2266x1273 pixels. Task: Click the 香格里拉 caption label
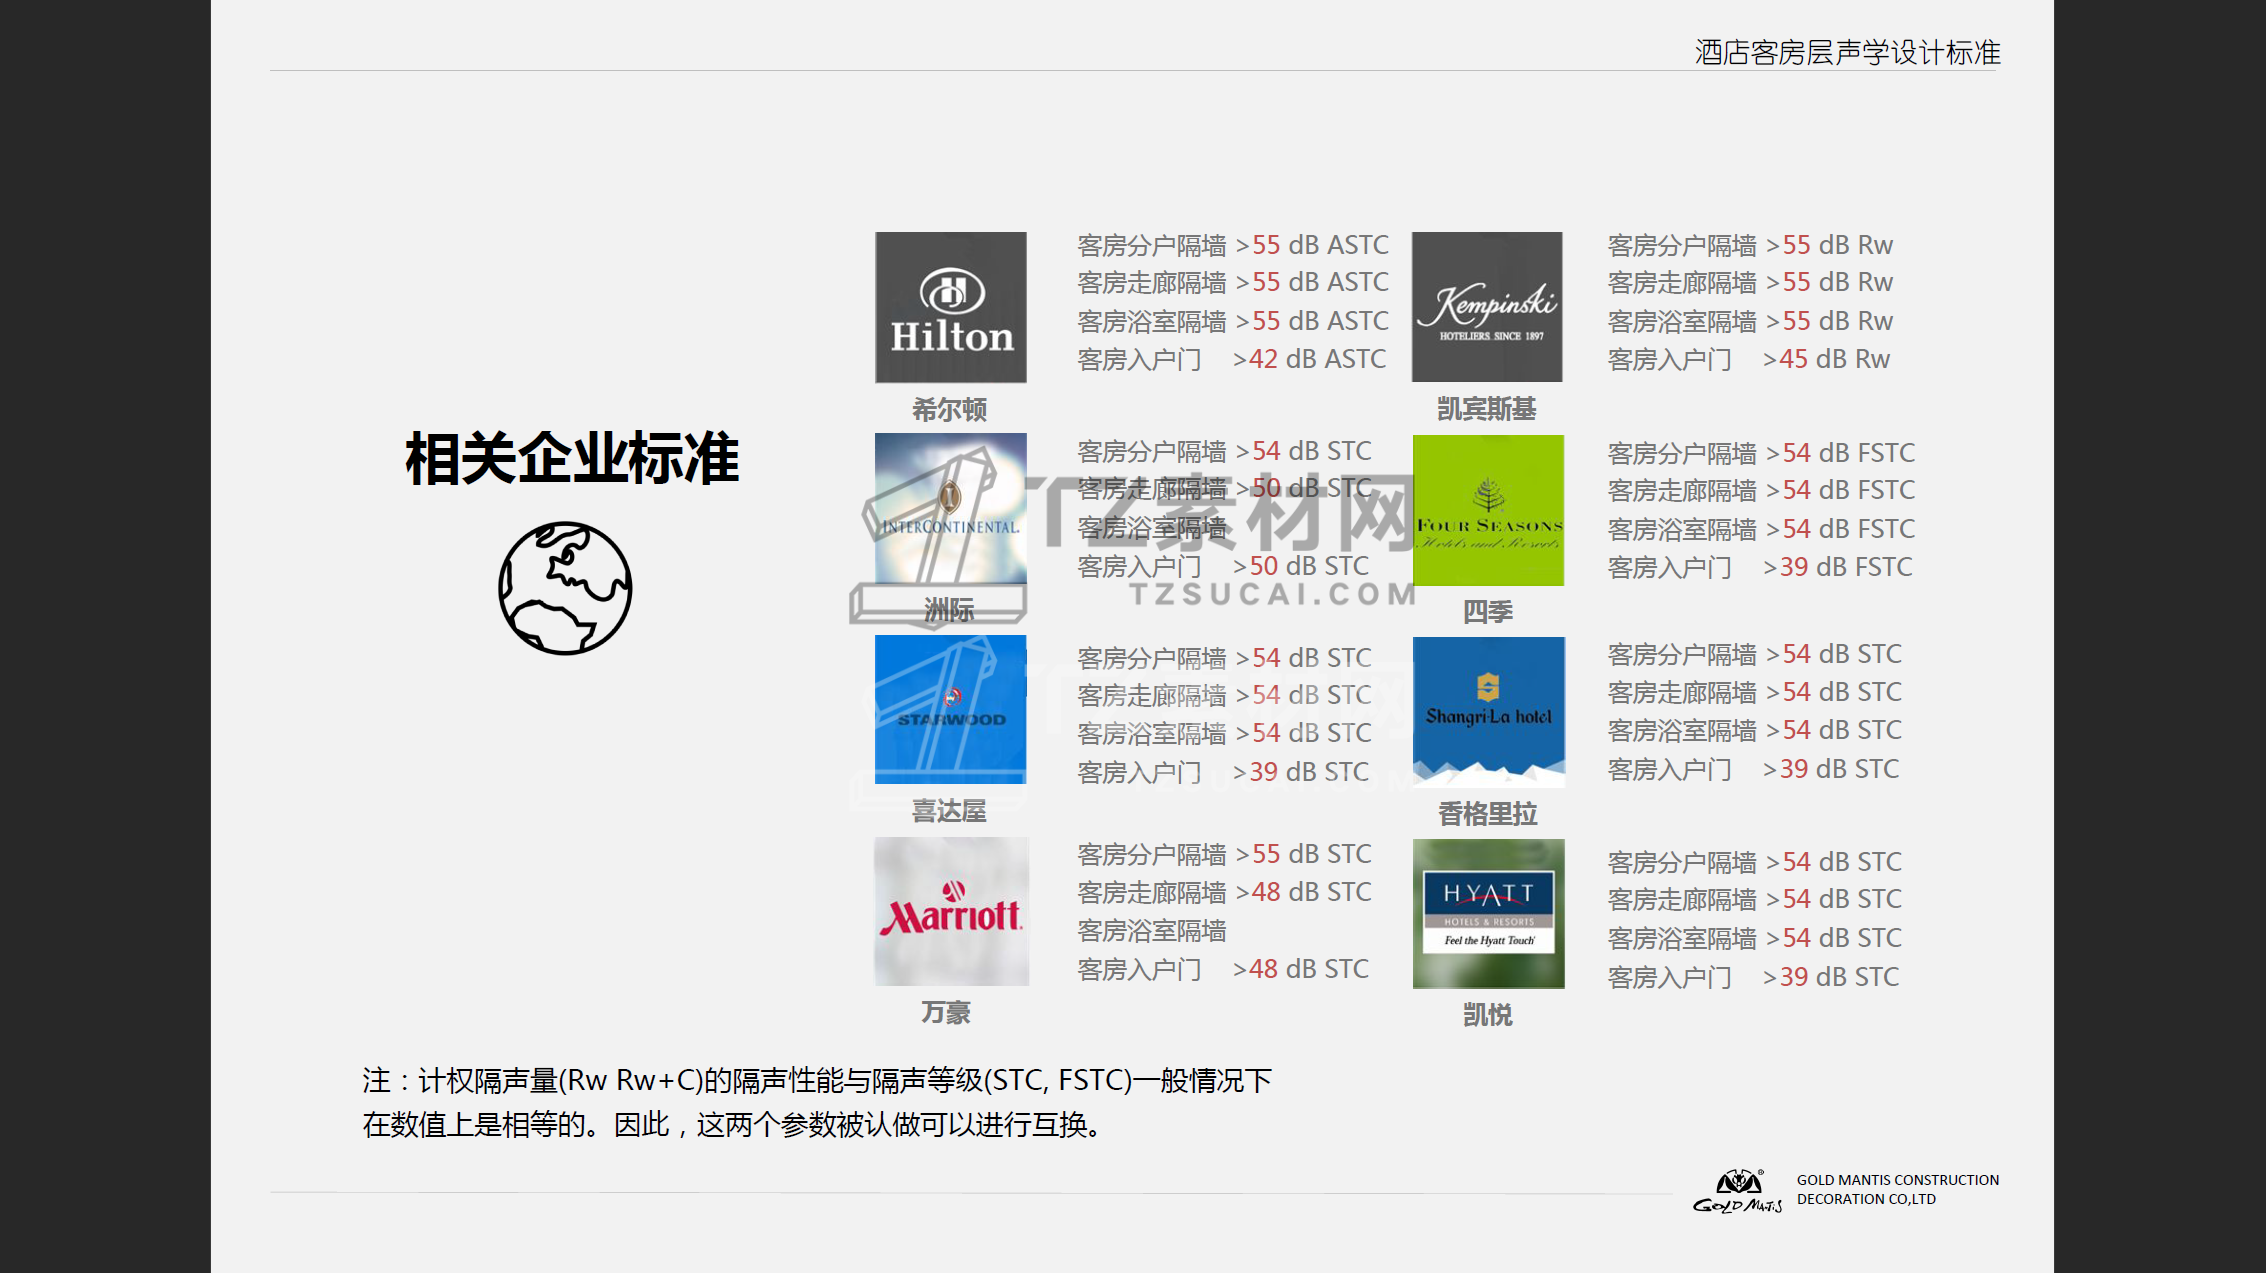[x=1487, y=814]
